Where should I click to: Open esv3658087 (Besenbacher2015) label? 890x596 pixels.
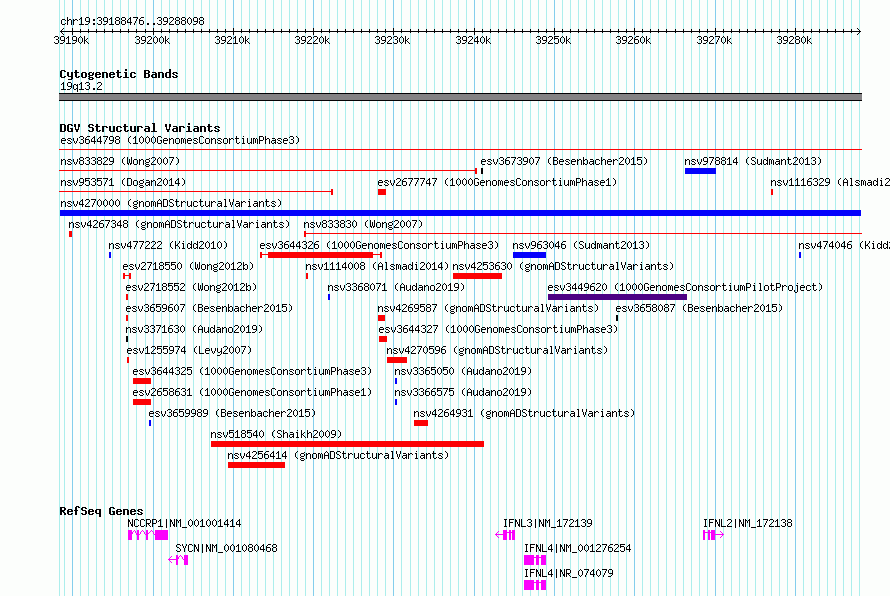(x=699, y=308)
